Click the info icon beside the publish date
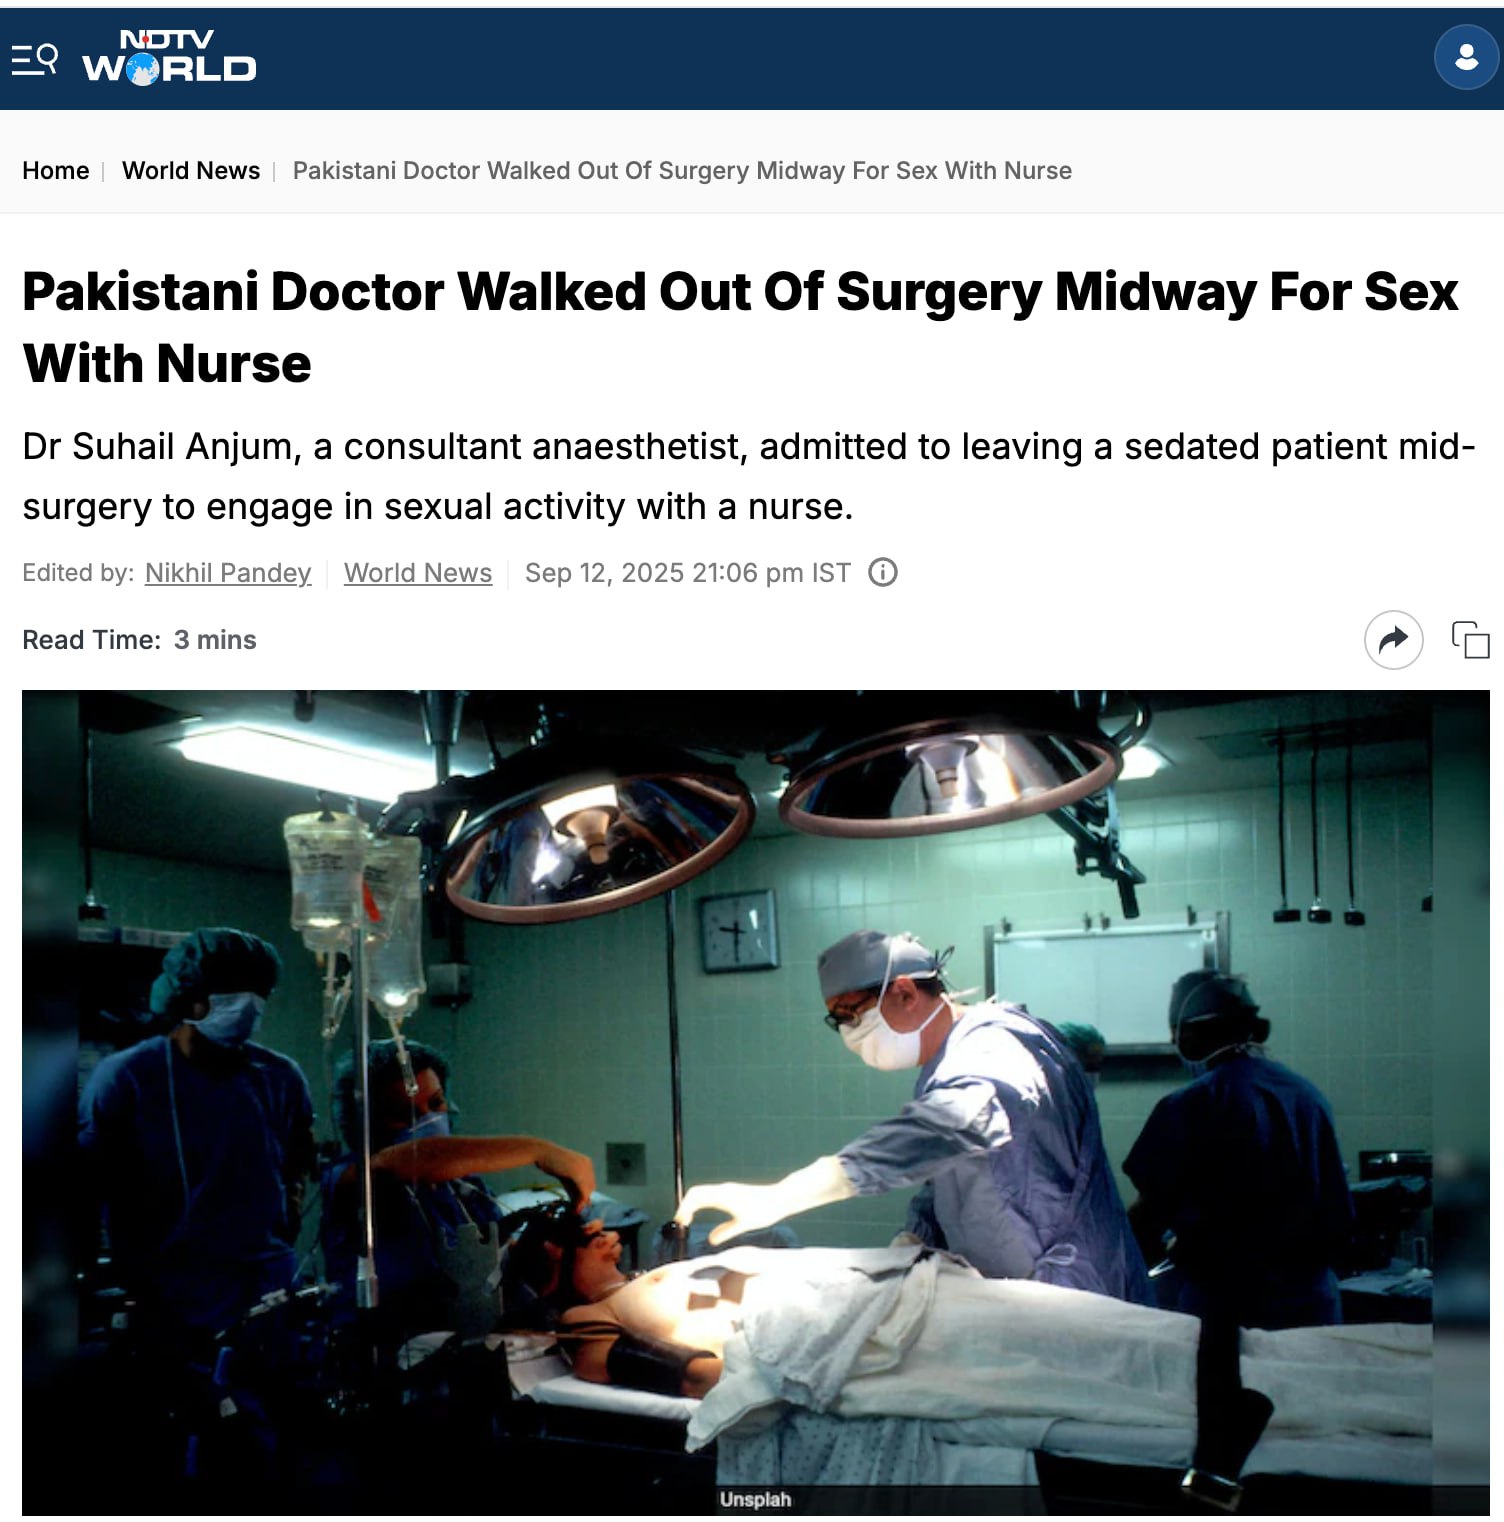Viewport: 1504px width, 1522px height. (882, 572)
